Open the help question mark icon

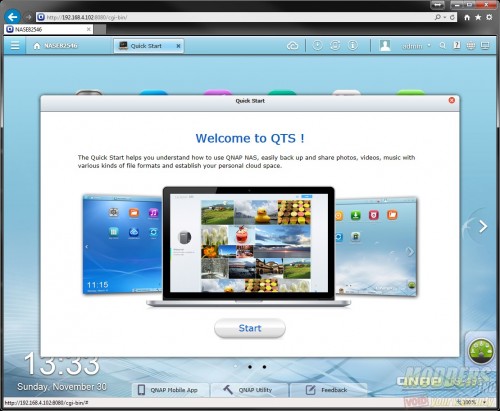[x=457, y=45]
